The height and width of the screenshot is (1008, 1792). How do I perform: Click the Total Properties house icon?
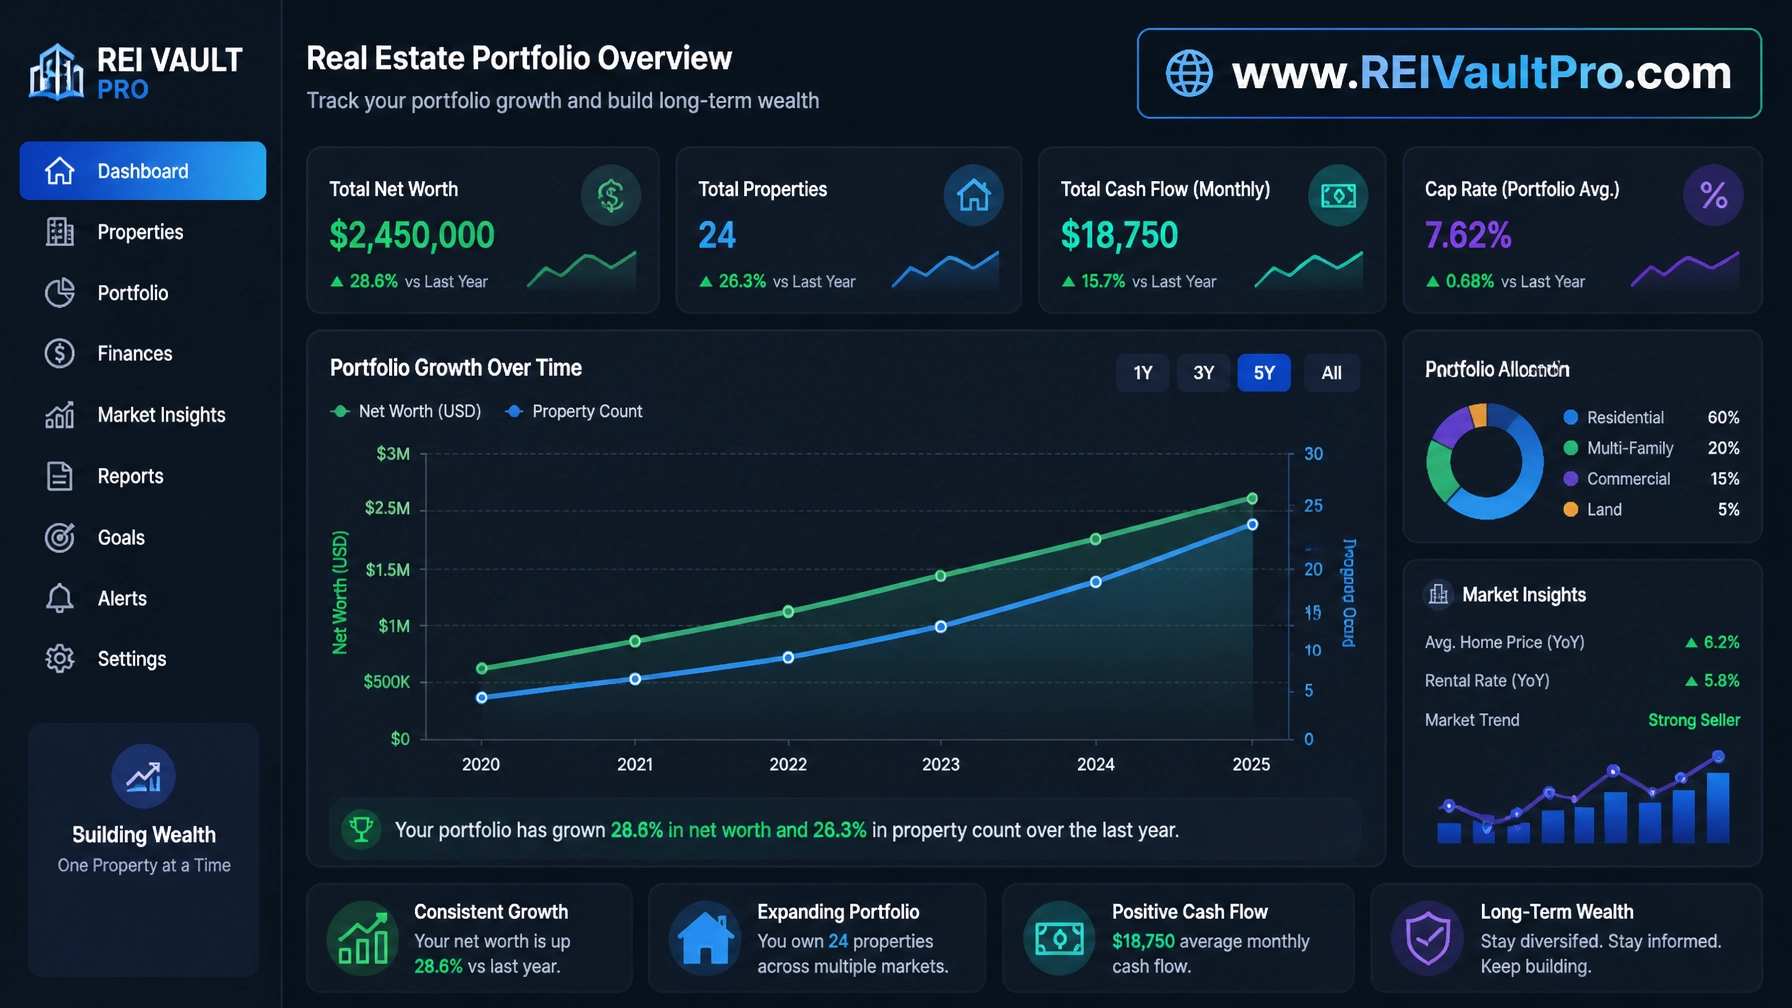[x=973, y=195]
